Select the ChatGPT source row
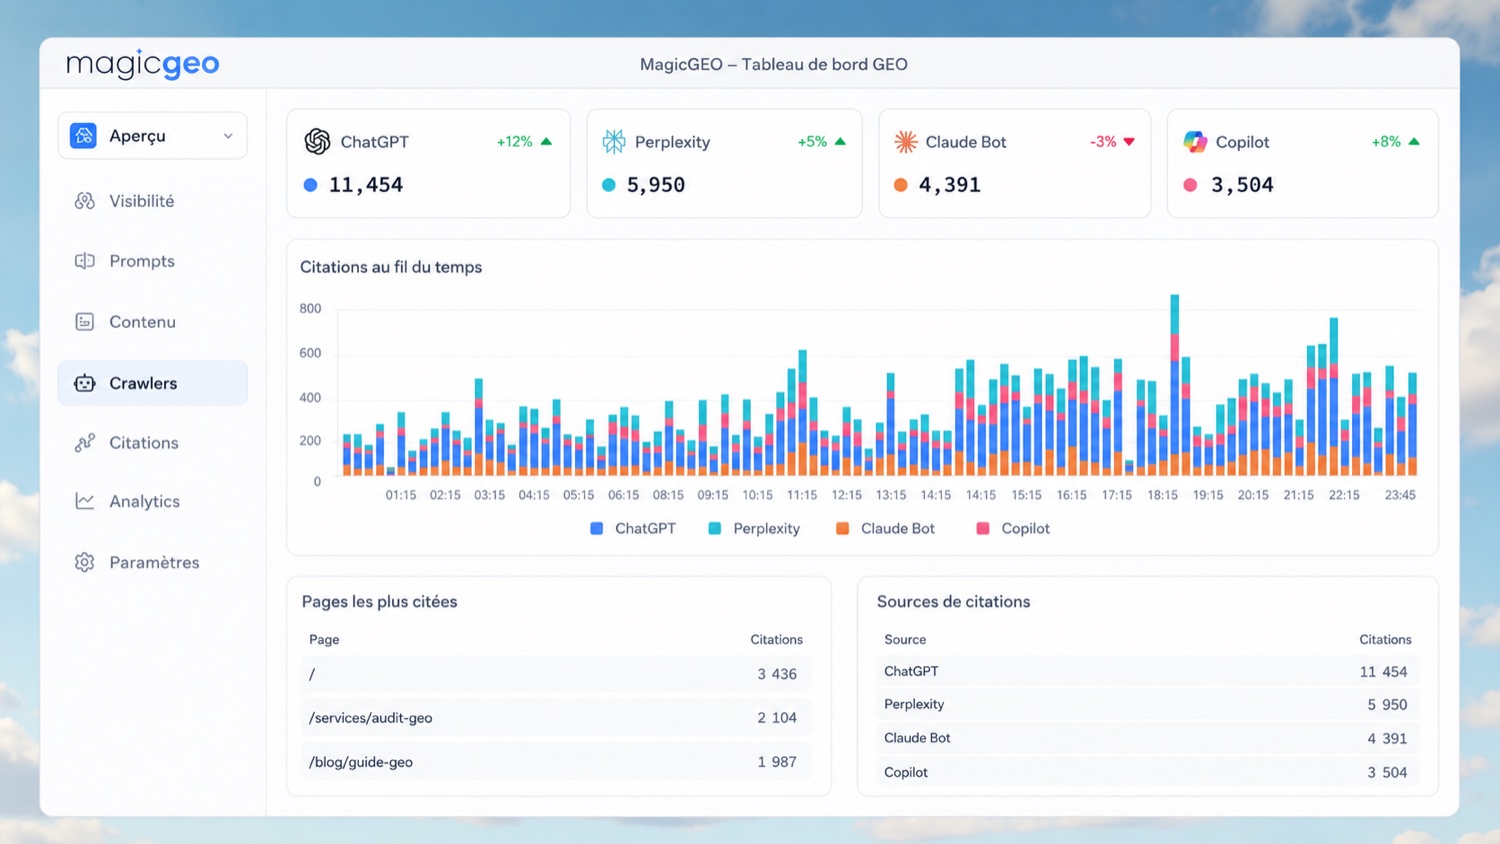 (1147, 672)
